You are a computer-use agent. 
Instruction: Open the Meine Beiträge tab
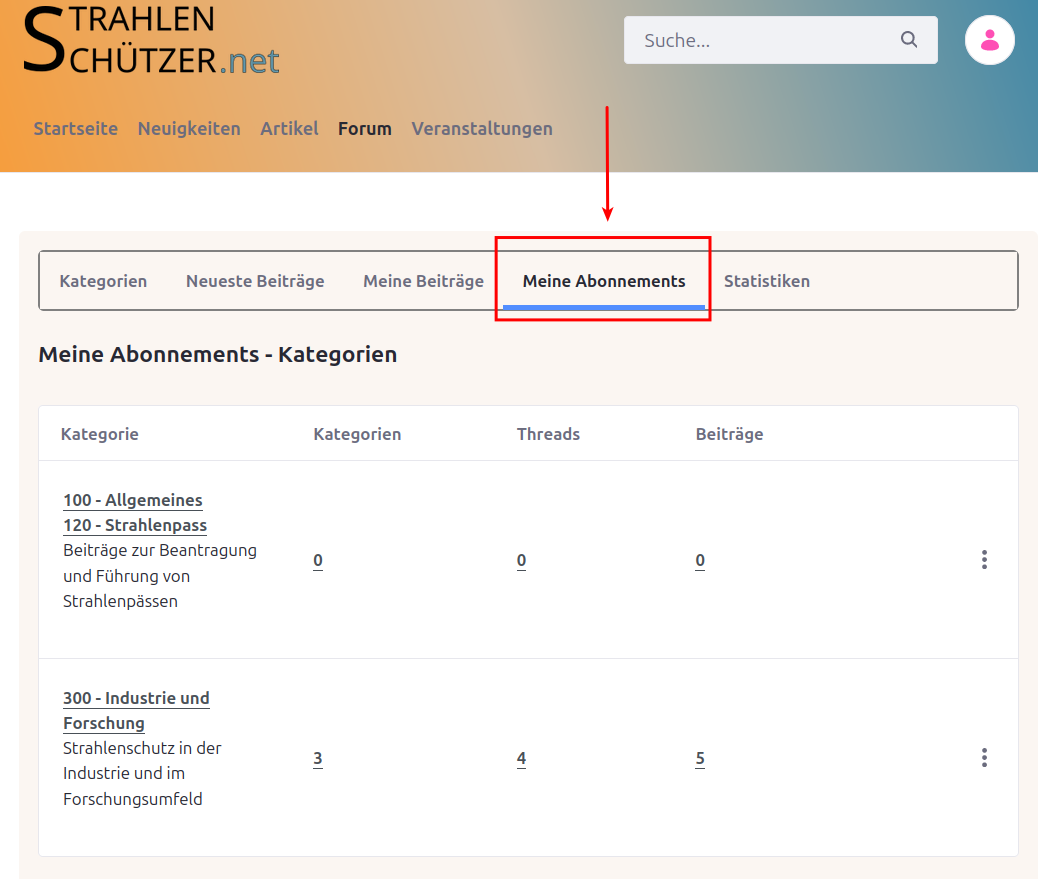coord(423,281)
